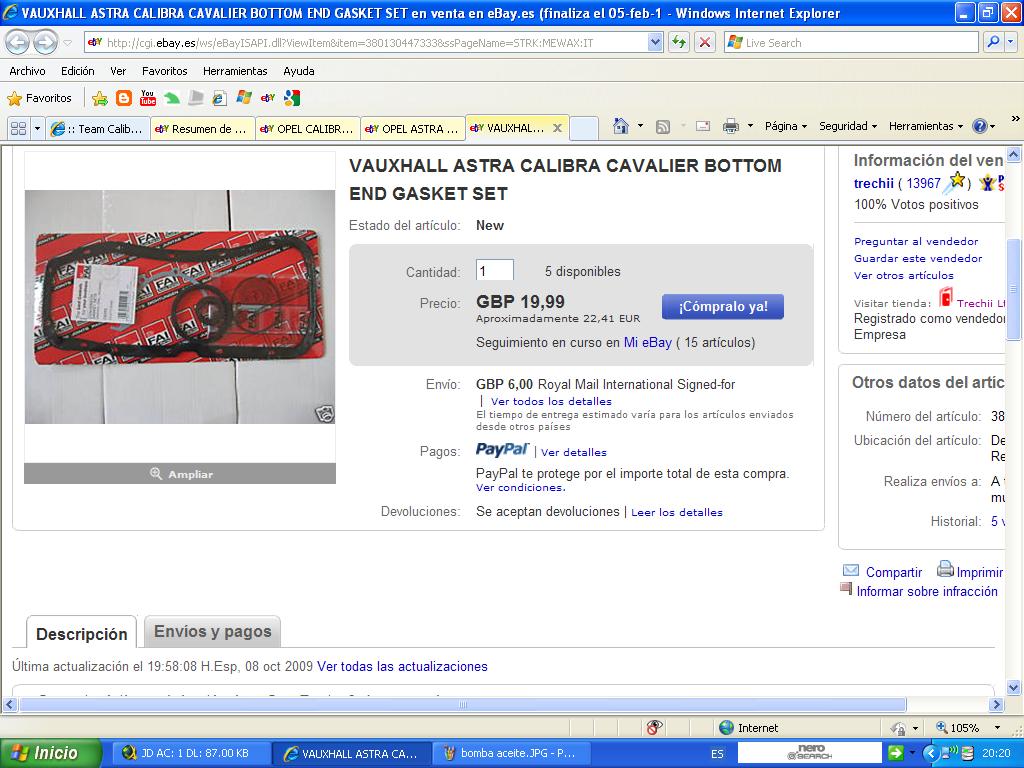Click the new blank tab button
Screen dimensions: 1024x768
coord(584,129)
